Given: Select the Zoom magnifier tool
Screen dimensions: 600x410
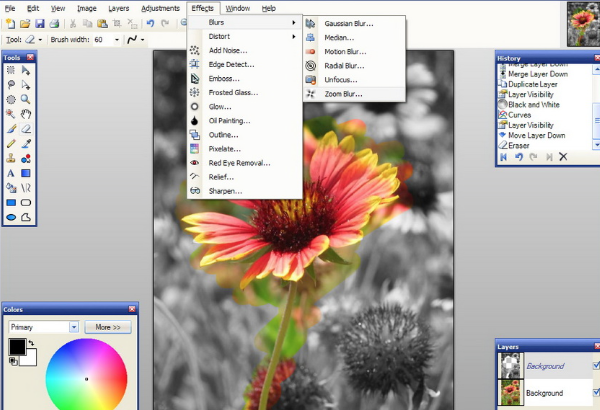Looking at the screenshot, I should click(26, 100).
